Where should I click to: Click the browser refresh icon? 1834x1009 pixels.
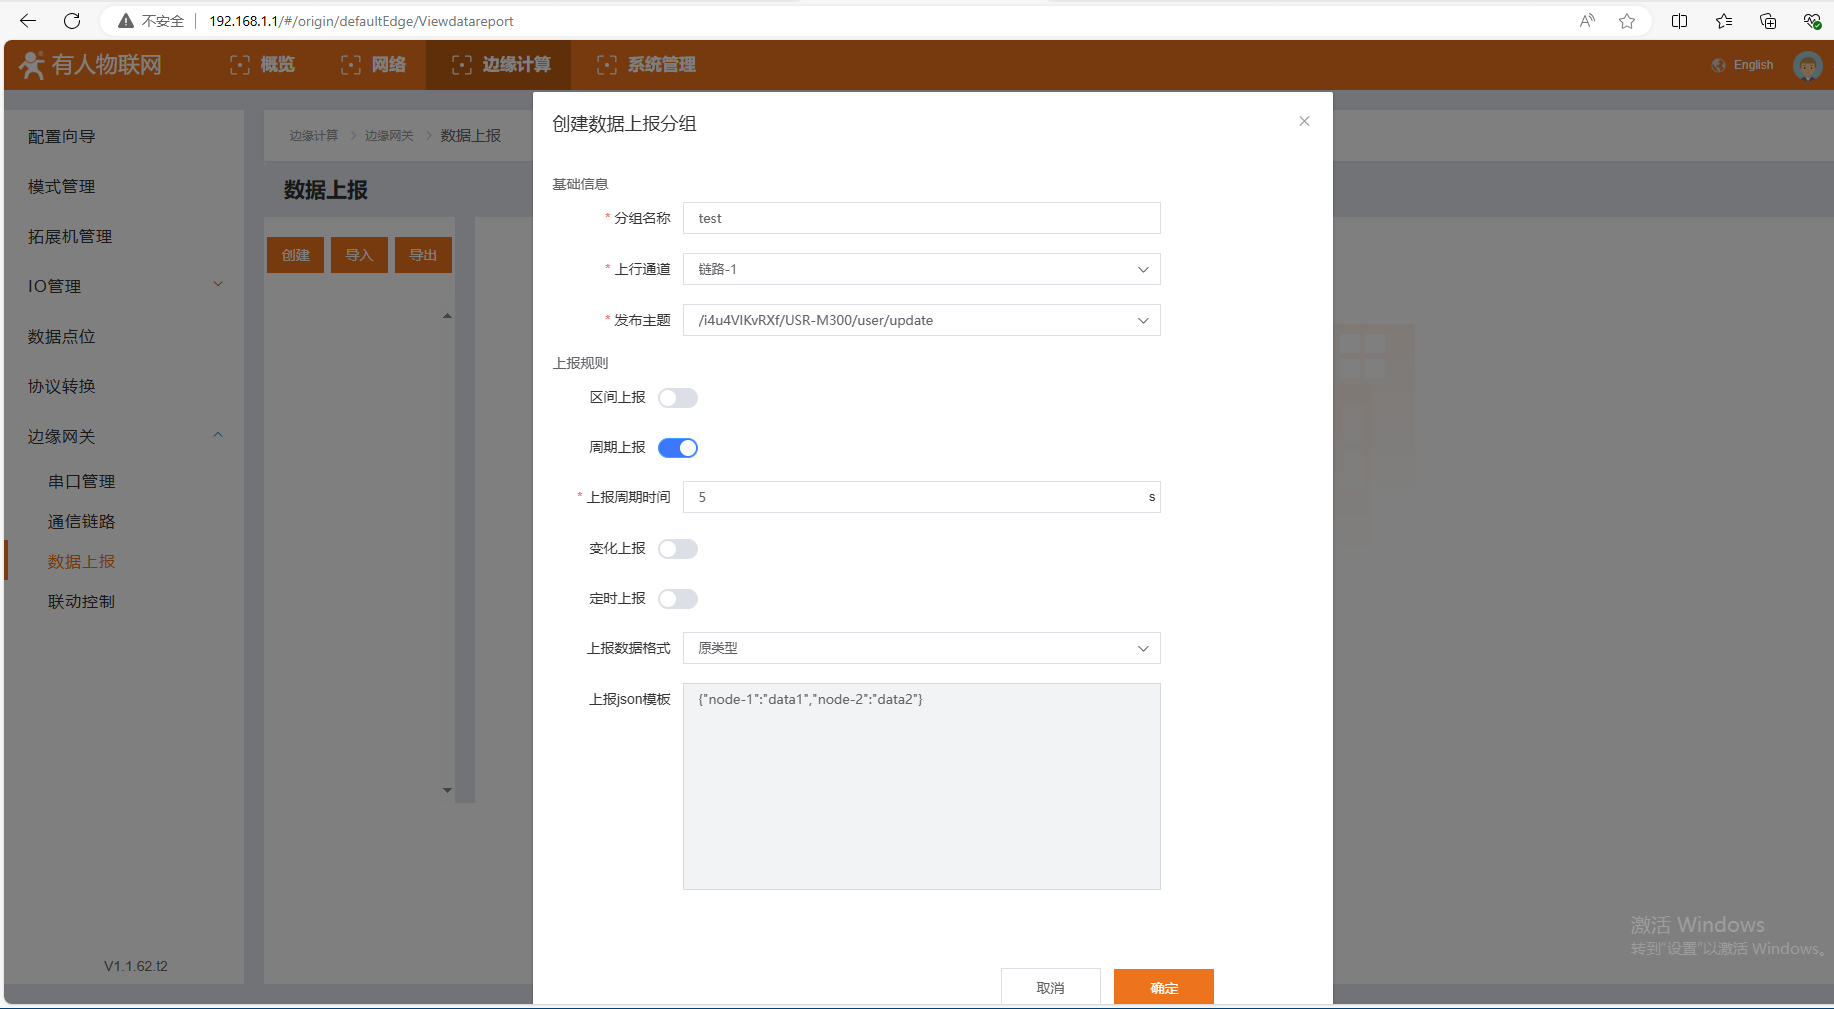pos(72,21)
